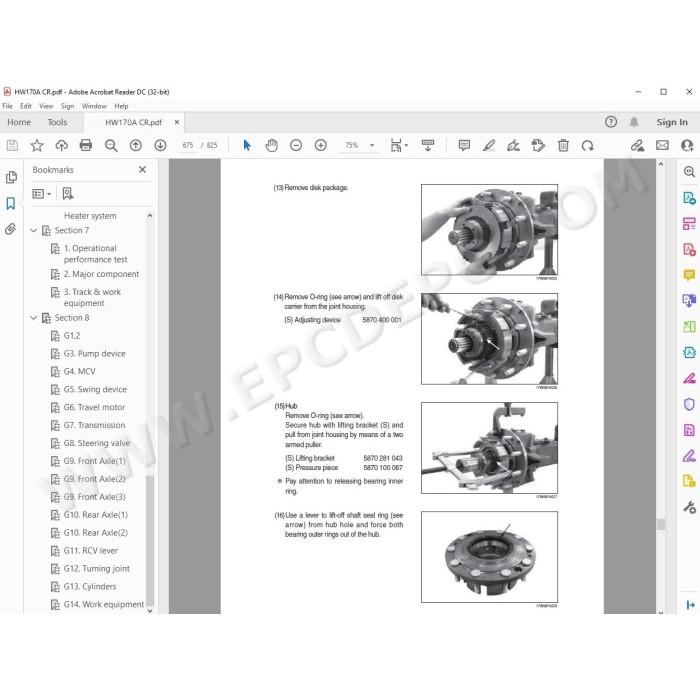Image resolution: width=700 pixels, height=700 pixels.
Task: Open bookmark G5. Swing device
Action: click(x=95, y=389)
